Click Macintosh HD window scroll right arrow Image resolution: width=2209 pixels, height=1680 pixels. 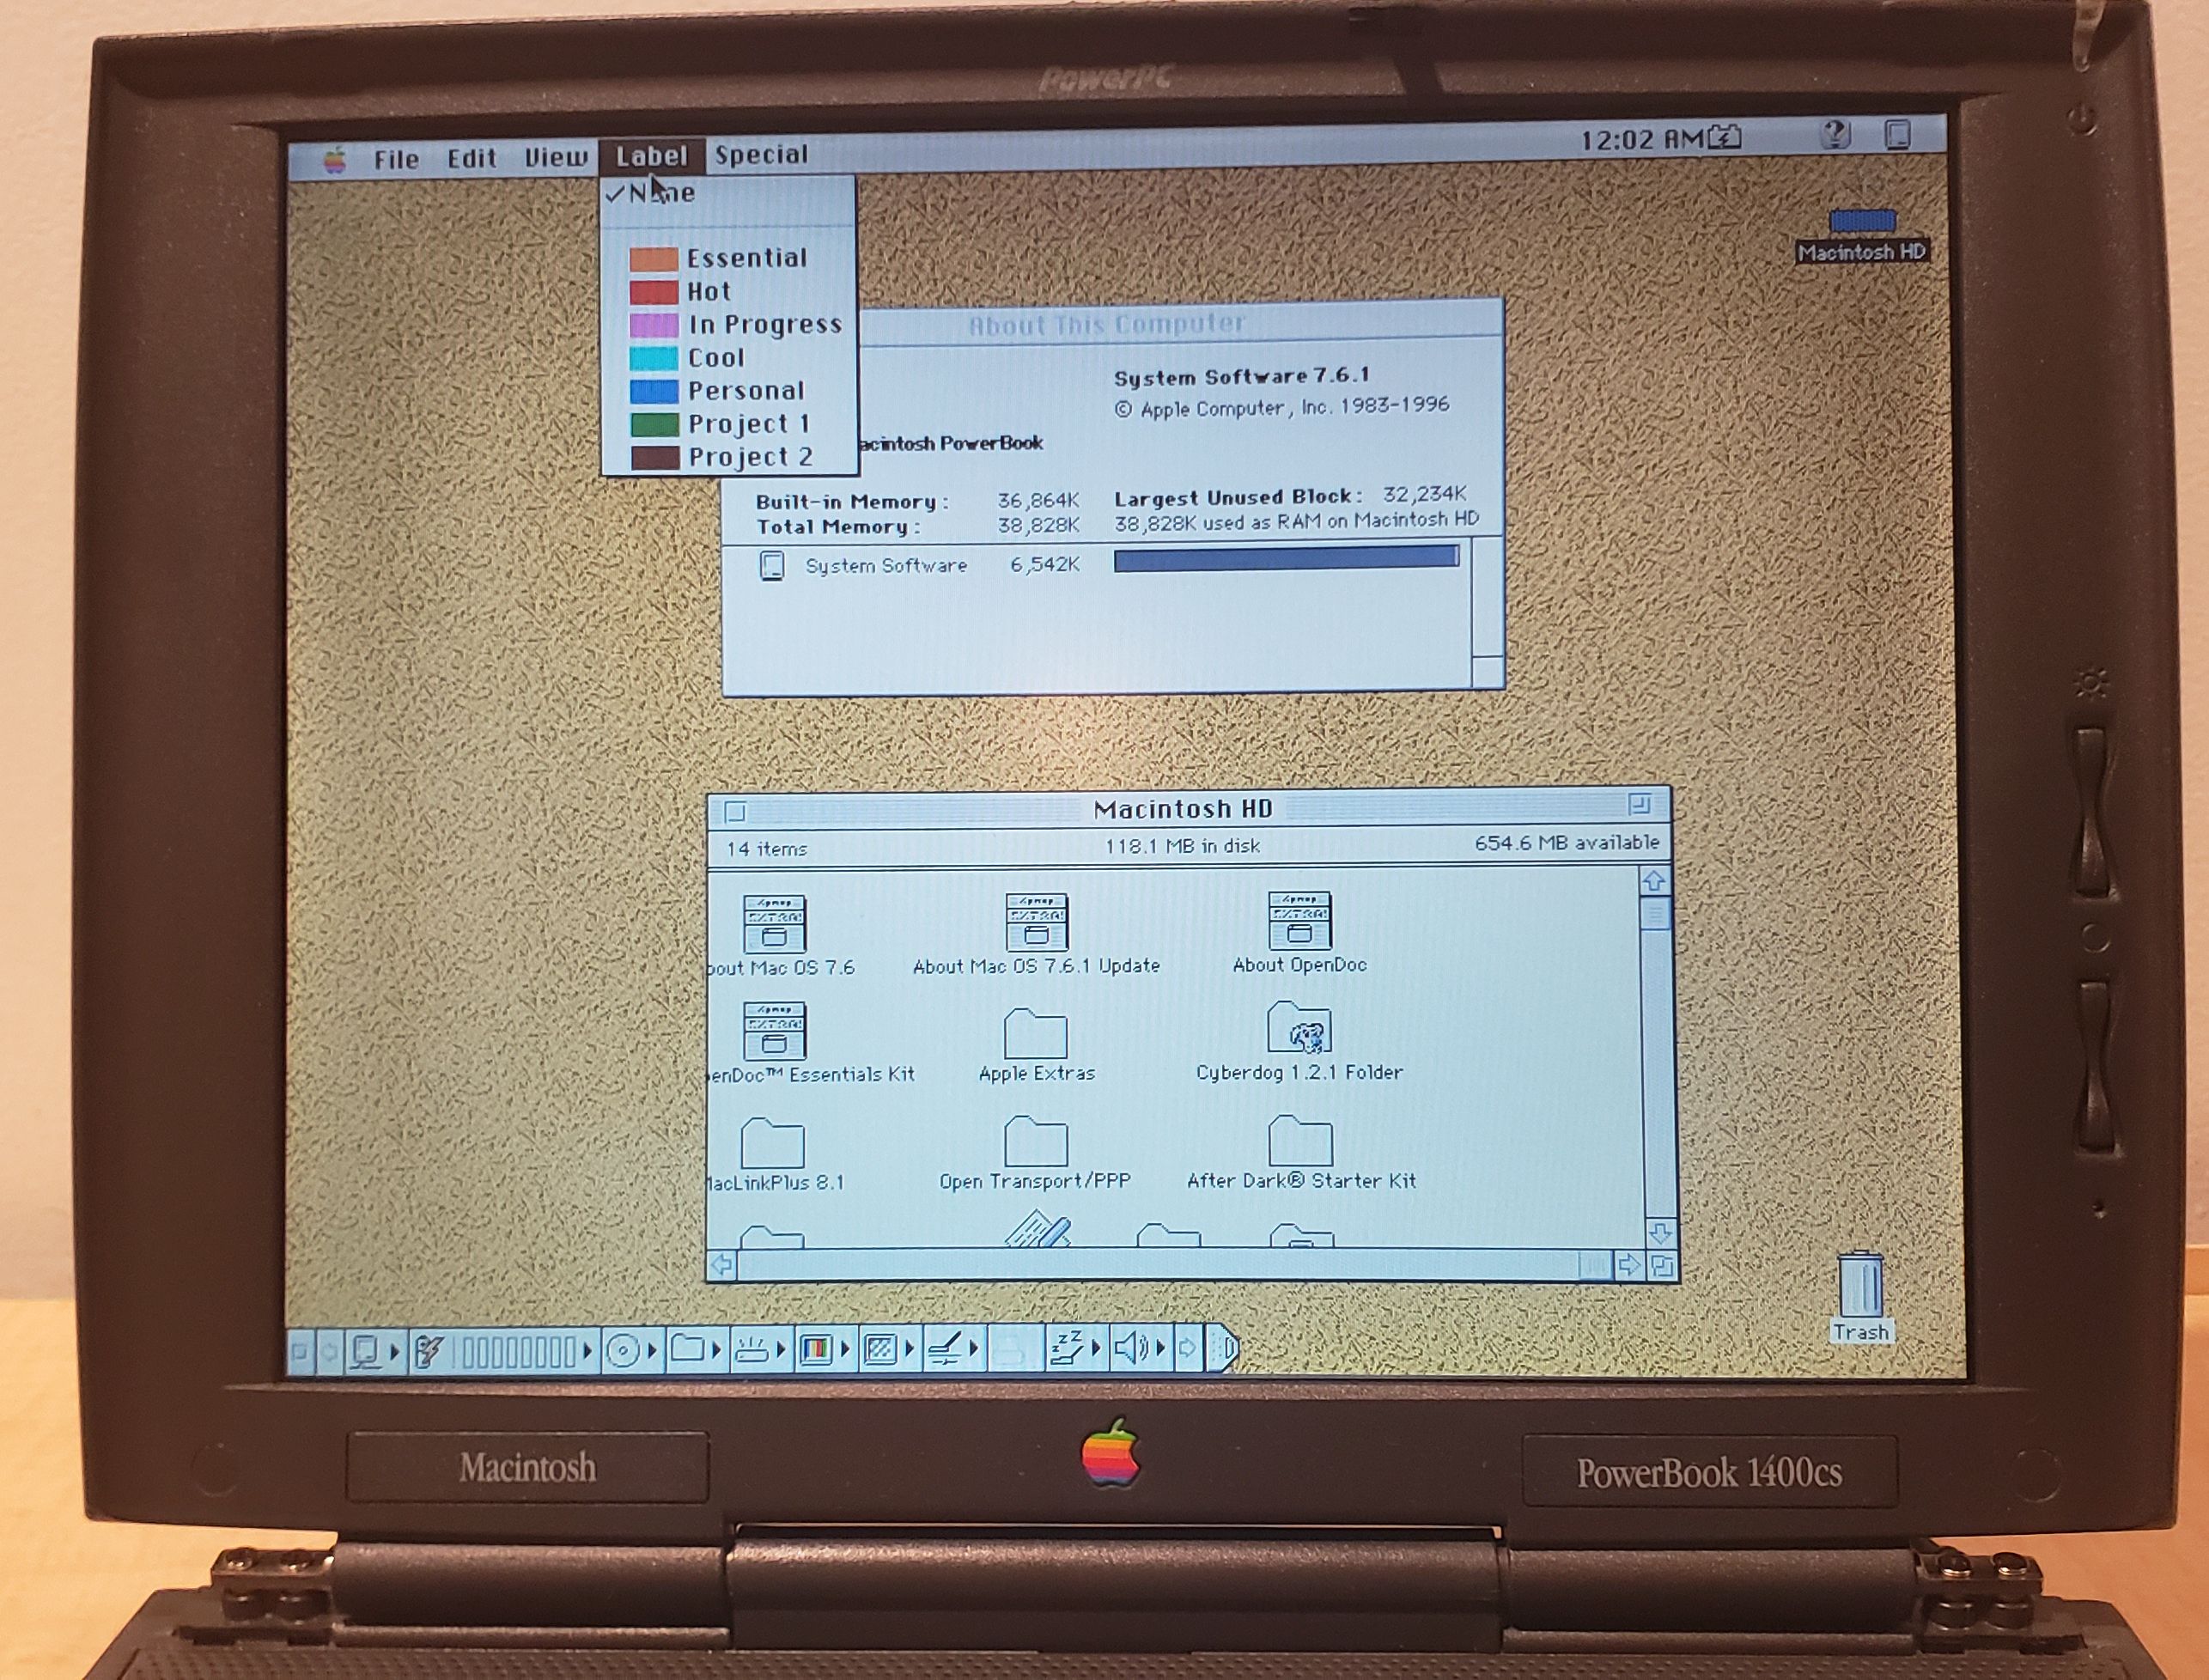coord(1628,1265)
